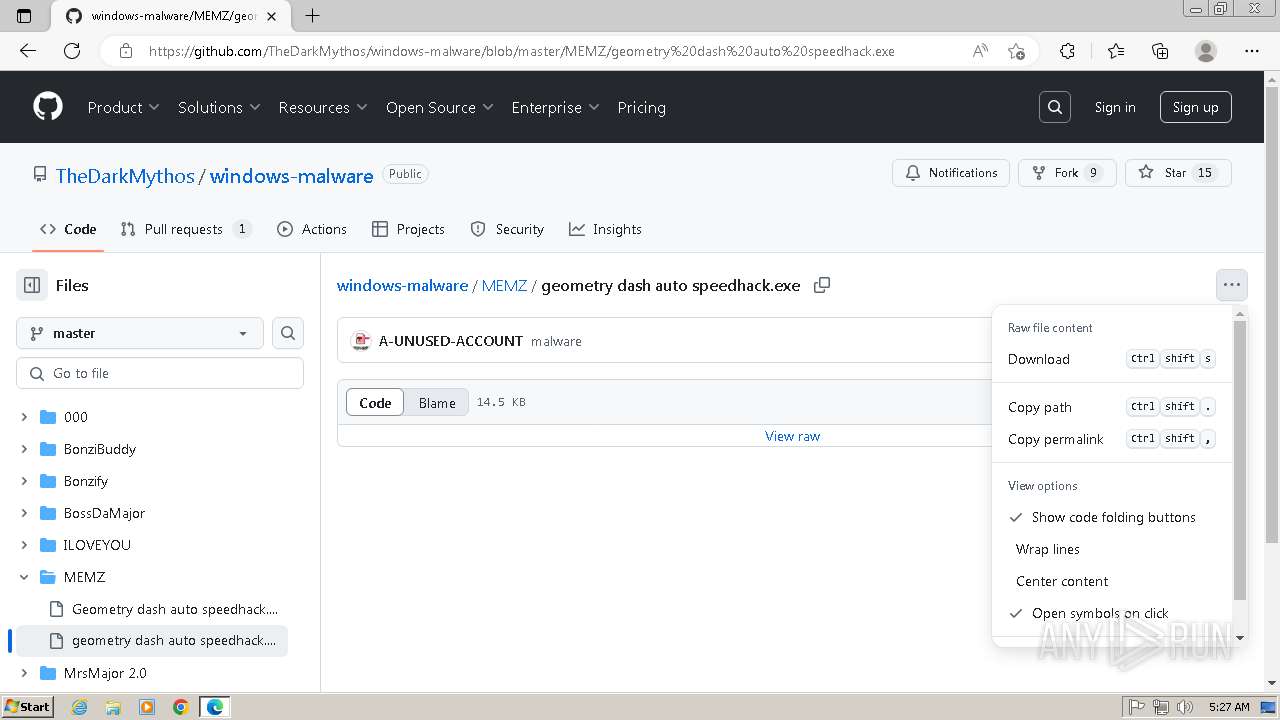The height and width of the screenshot is (720, 1280).
Task: Click the browser profile avatar
Action: (x=1206, y=51)
